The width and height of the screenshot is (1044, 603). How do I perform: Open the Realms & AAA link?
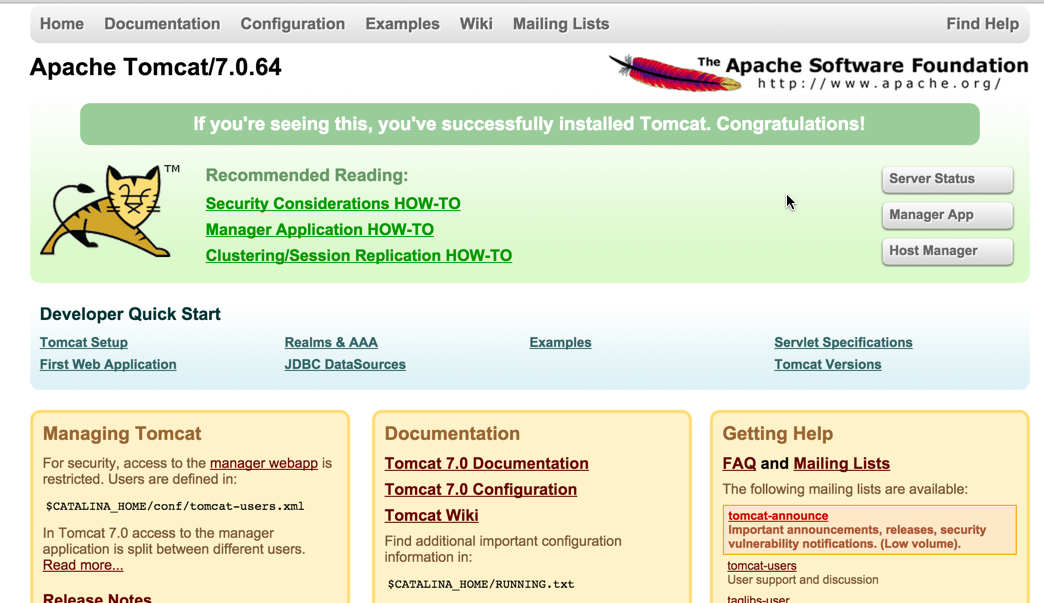[331, 343]
